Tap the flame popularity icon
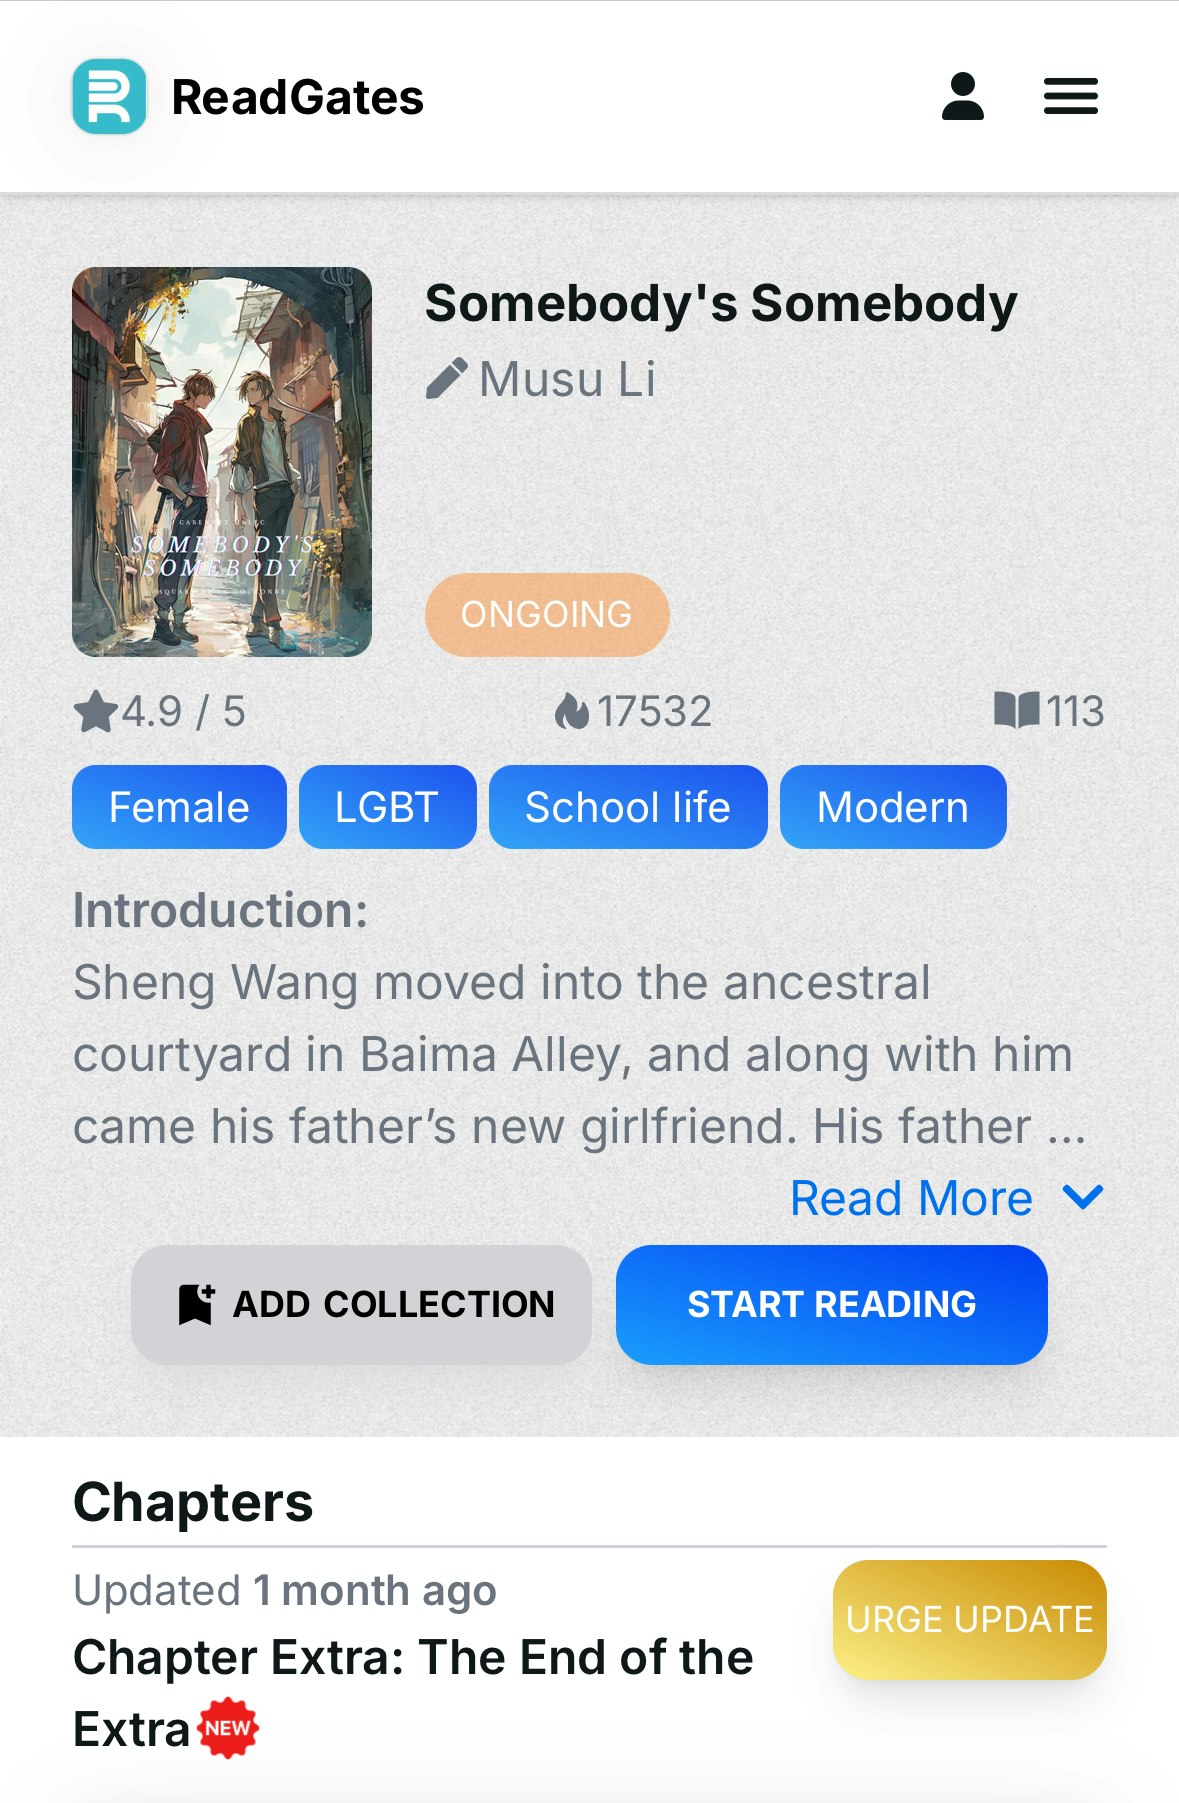The height and width of the screenshot is (1803, 1179). tap(572, 712)
